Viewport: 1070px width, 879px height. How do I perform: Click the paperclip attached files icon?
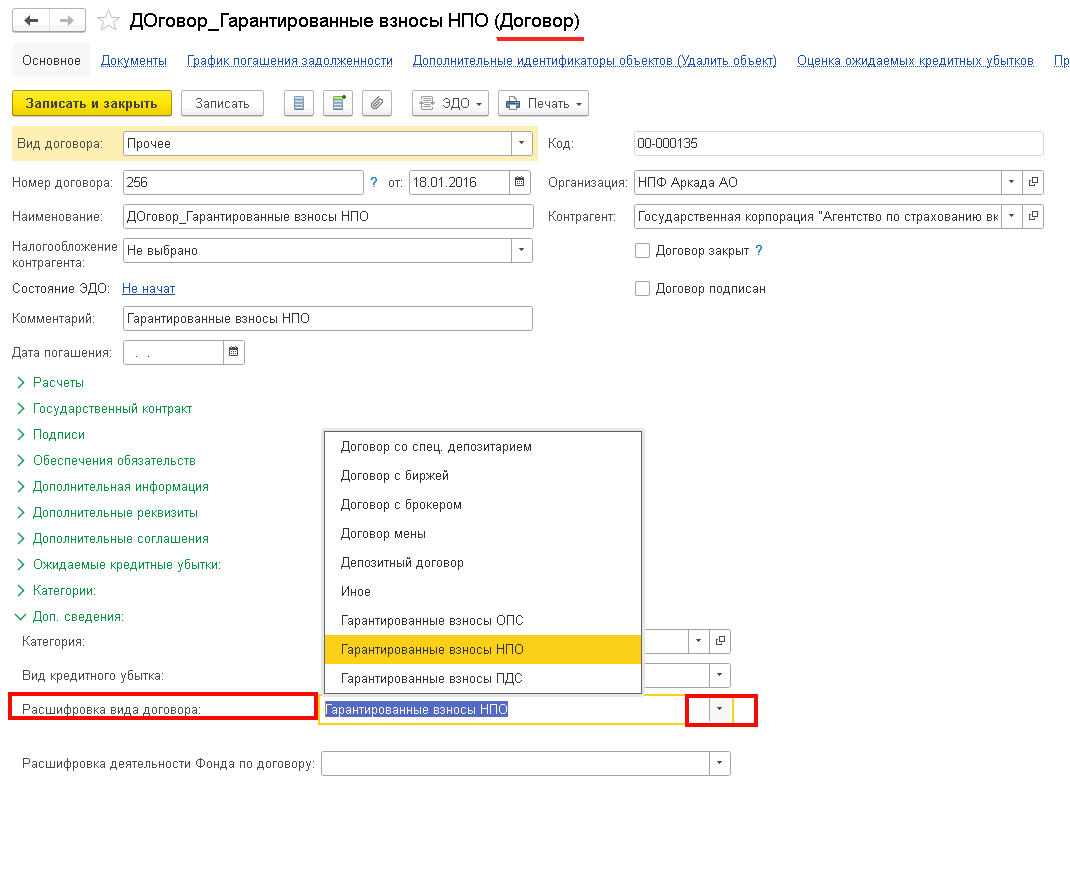pyautogui.click(x=376, y=104)
